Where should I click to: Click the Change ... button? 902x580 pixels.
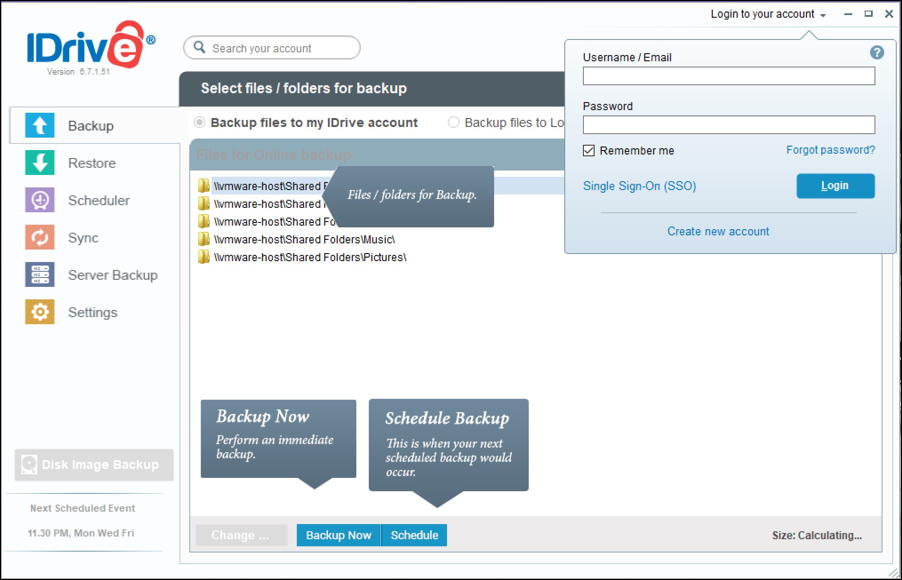[x=241, y=535]
